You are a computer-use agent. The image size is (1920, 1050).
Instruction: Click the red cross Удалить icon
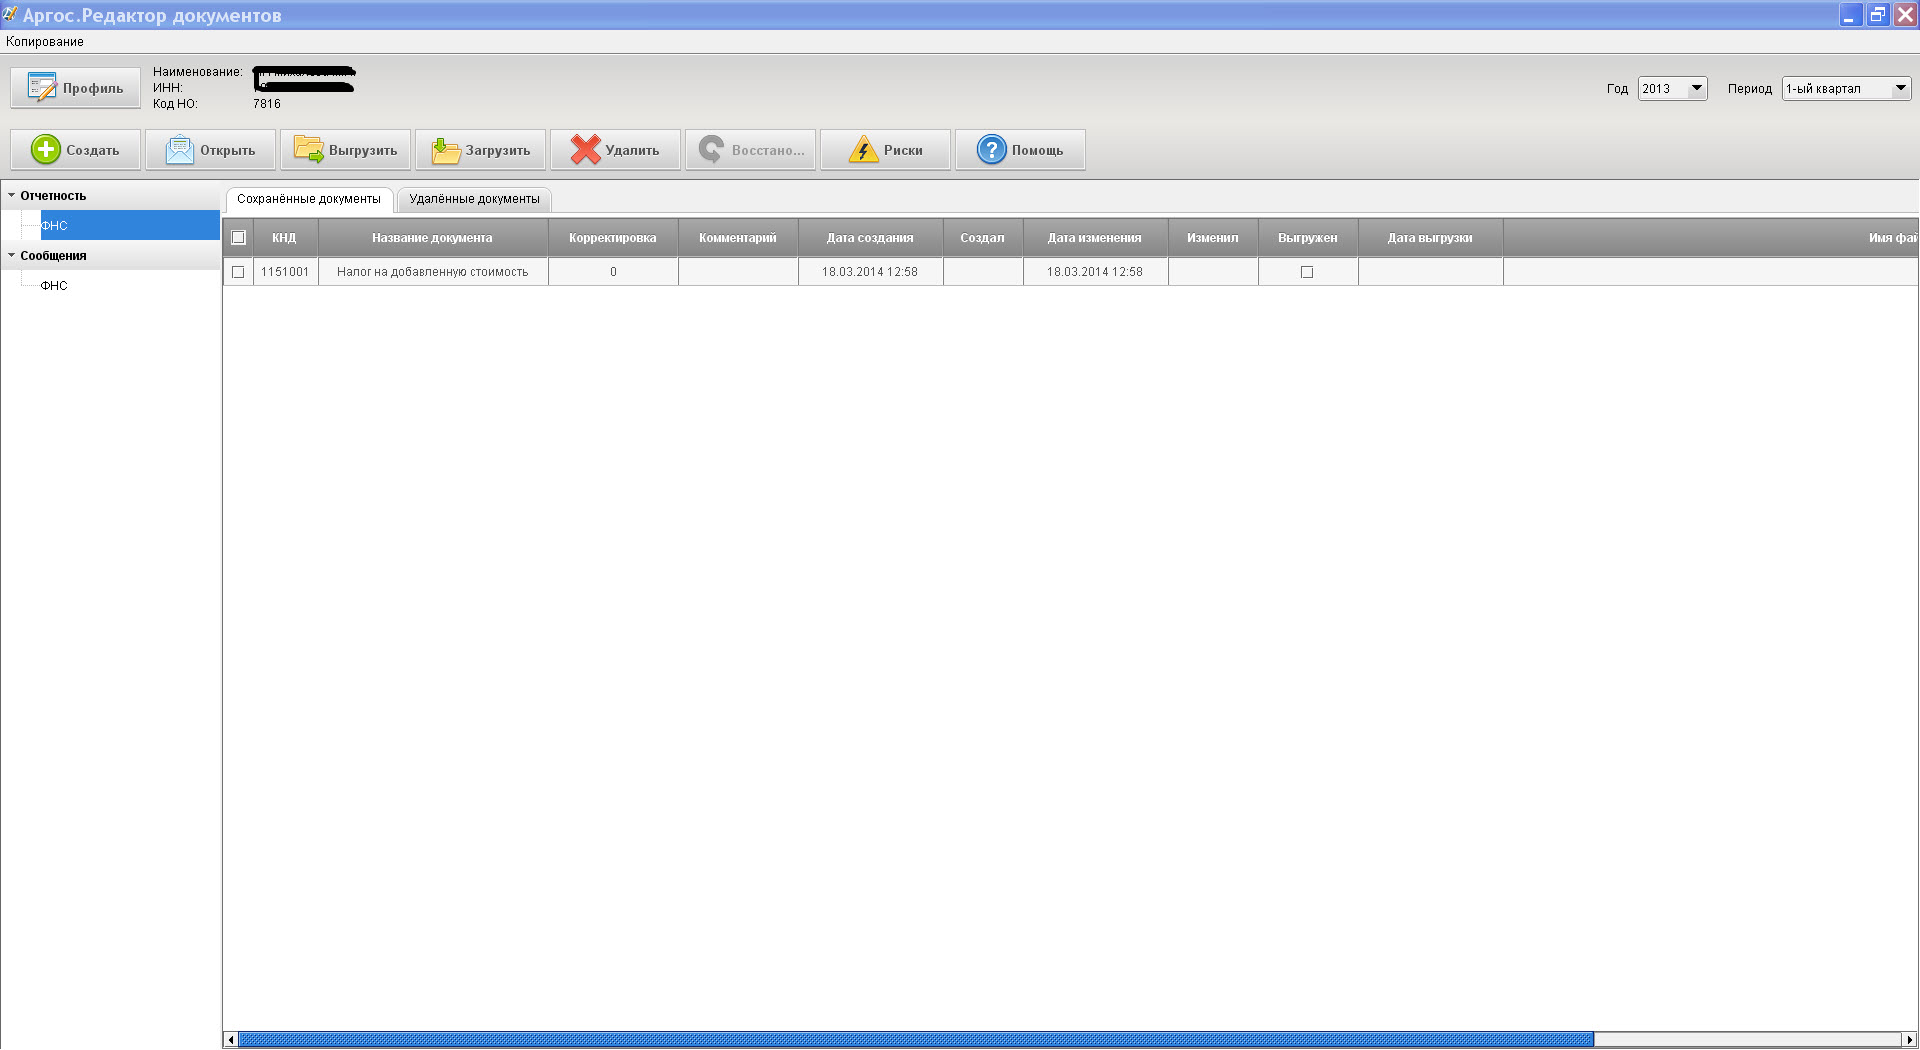click(585, 150)
